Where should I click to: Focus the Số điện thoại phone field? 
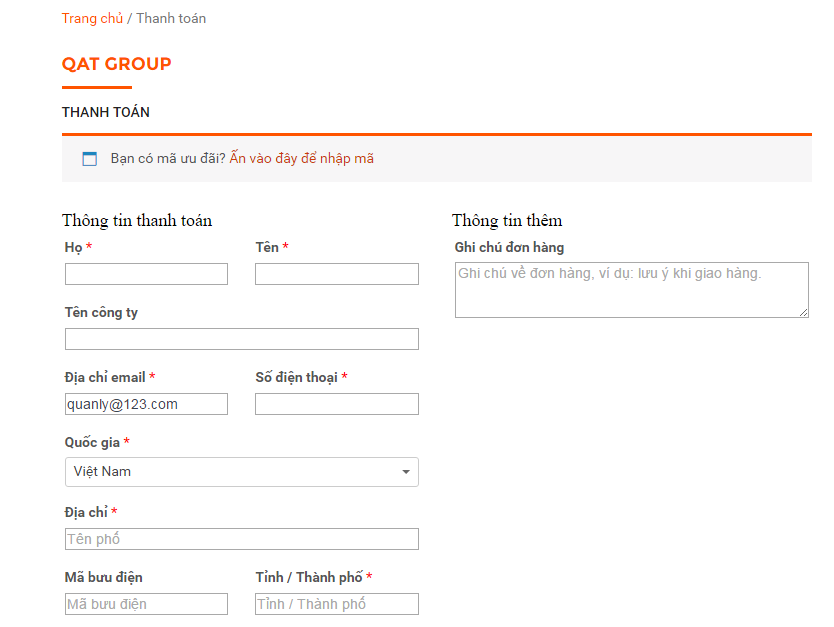(336, 404)
